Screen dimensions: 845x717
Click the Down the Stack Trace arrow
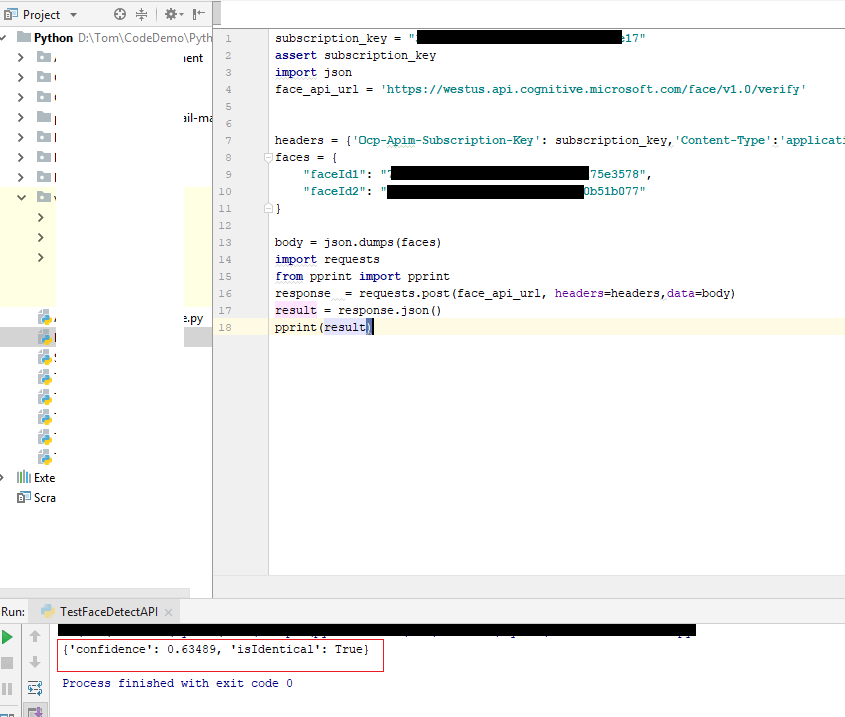35,662
